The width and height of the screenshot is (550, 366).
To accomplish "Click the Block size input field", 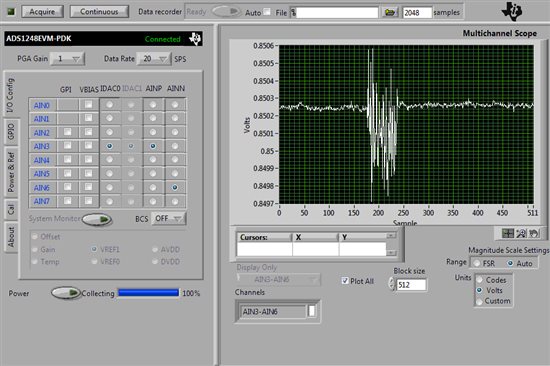I will (411, 285).
